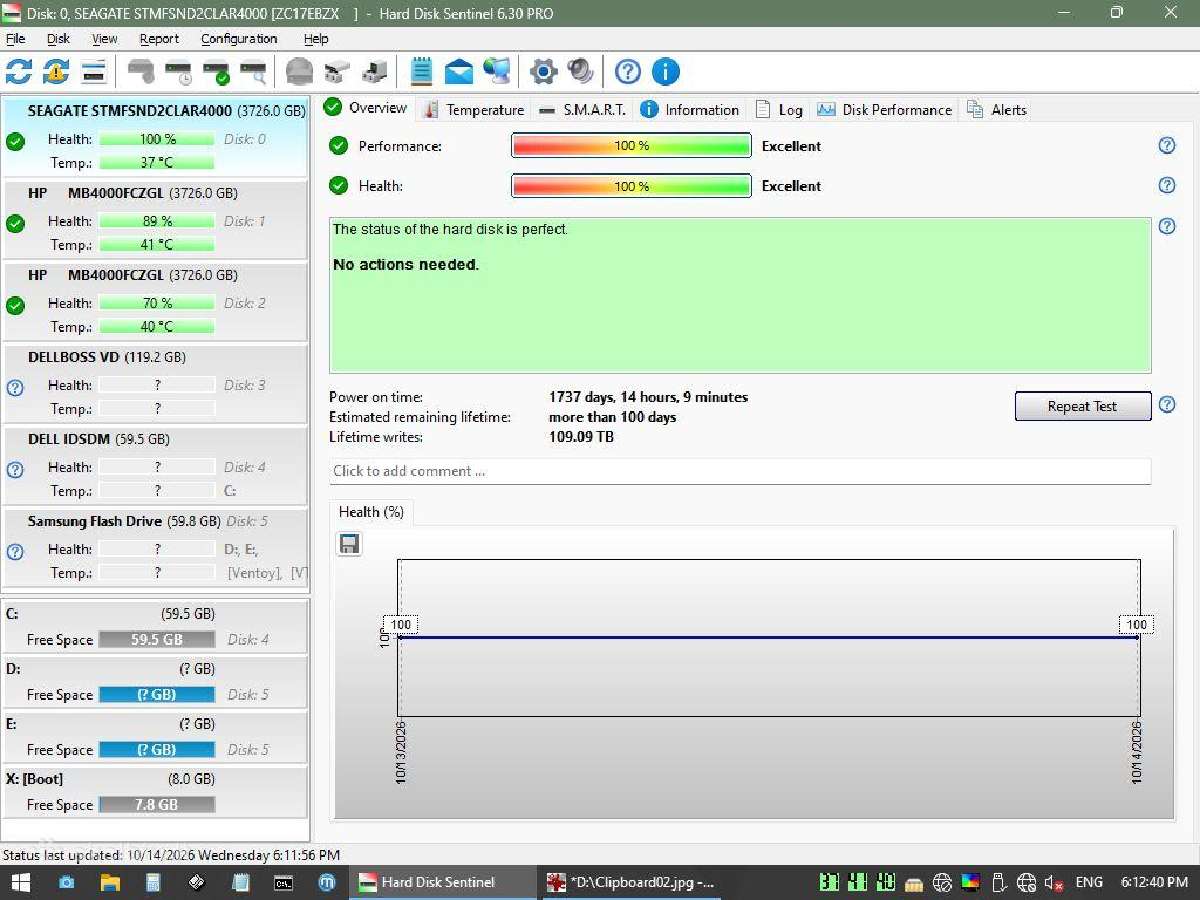Select the Overview tab
The height and width of the screenshot is (900, 1200).
(x=366, y=108)
